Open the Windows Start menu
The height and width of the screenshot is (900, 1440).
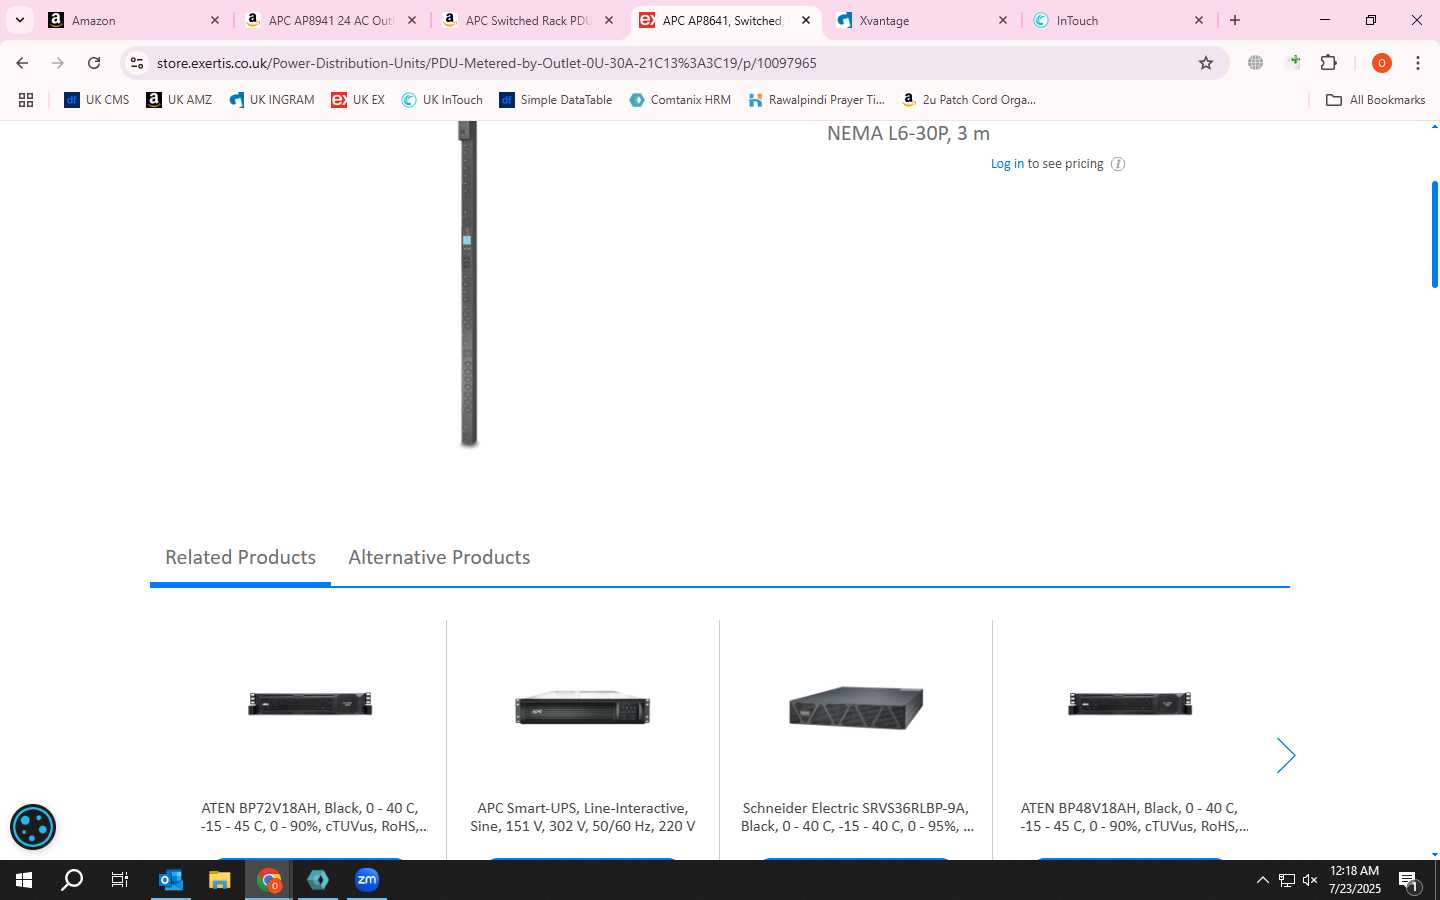point(24,880)
